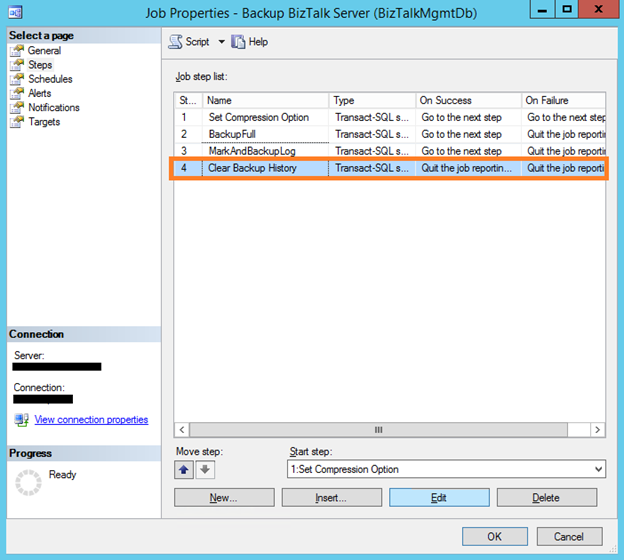Click step number 4 cell
Viewport: 624px width, 560px height.
click(x=189, y=168)
